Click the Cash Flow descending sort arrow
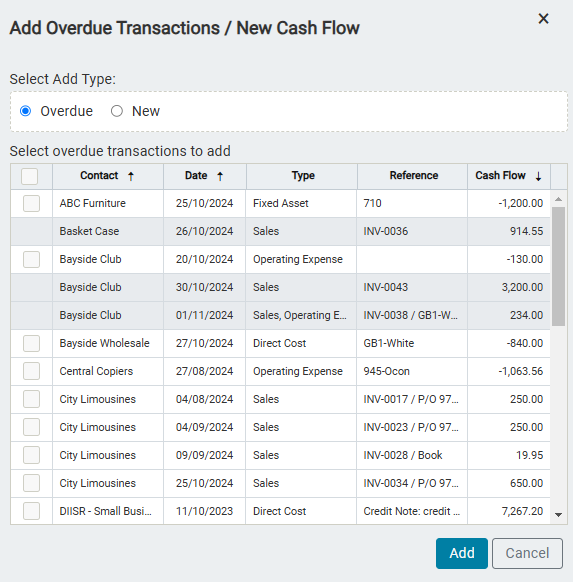 coord(538,176)
